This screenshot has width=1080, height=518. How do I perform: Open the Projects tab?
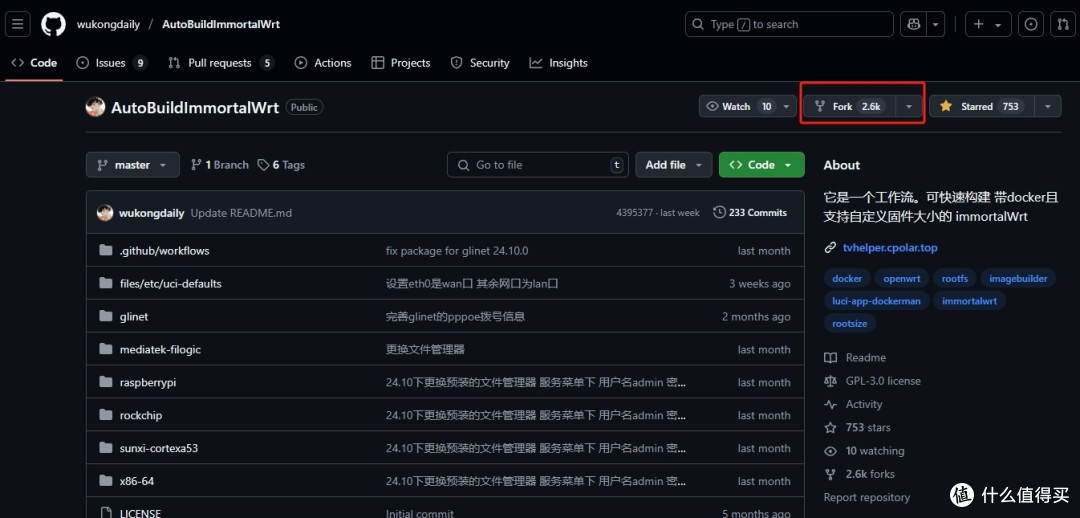click(x=401, y=63)
